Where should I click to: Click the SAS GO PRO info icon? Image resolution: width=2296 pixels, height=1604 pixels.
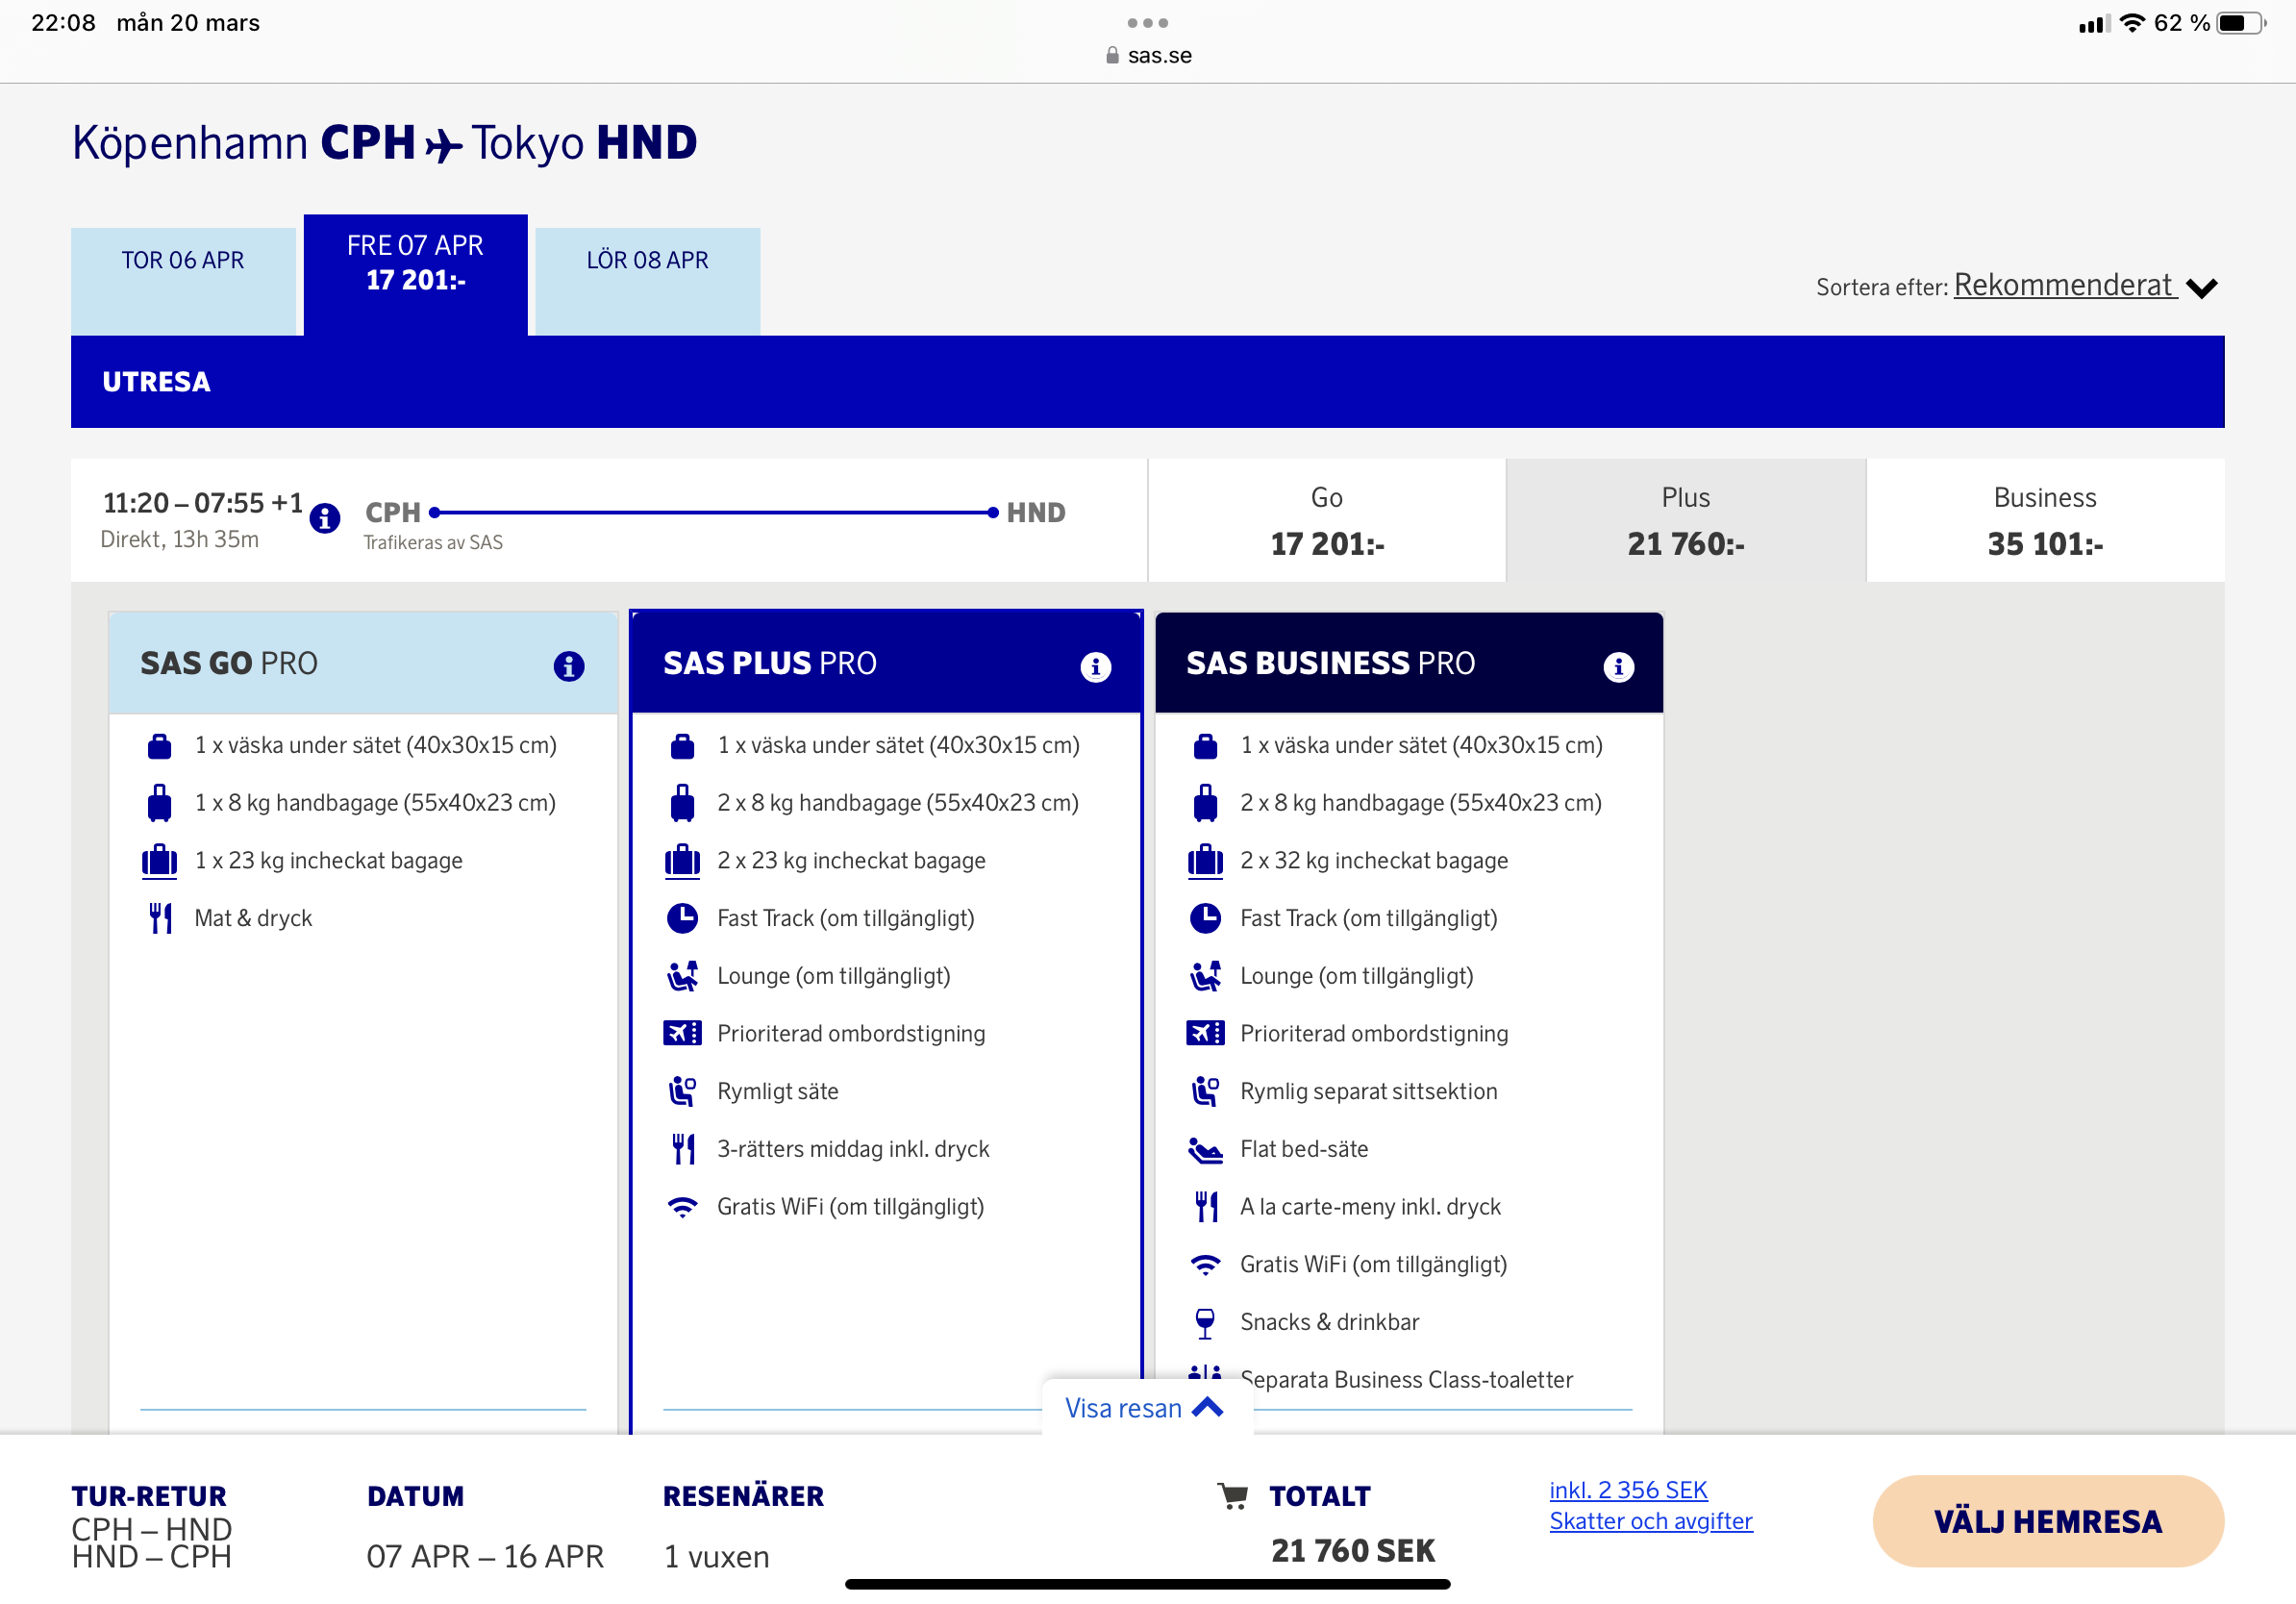(x=568, y=666)
